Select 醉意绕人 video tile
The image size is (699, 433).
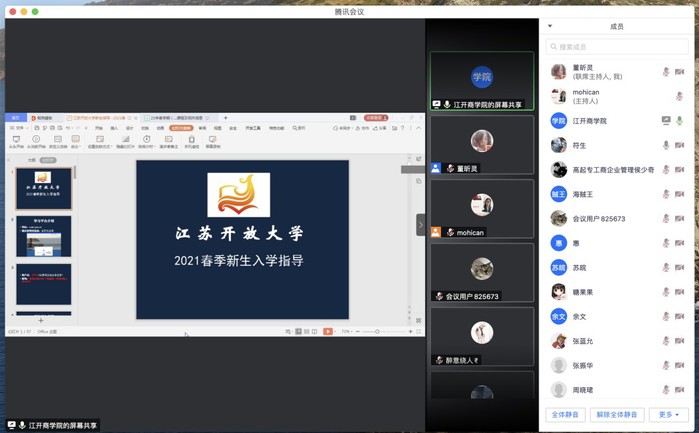482,336
